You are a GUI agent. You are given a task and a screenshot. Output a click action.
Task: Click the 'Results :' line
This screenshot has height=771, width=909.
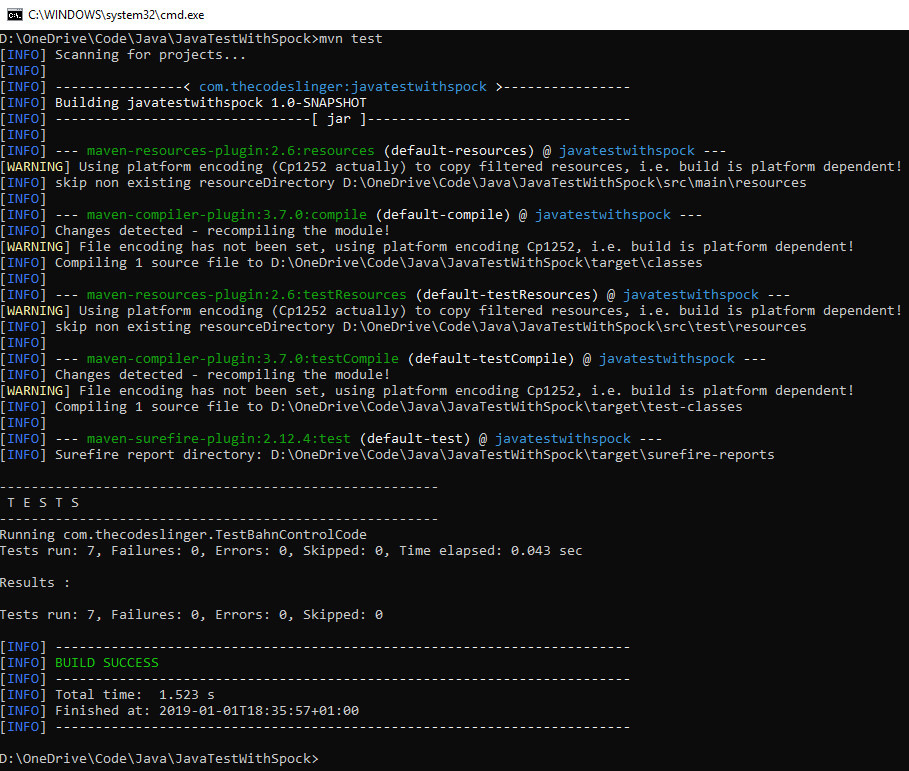(35, 583)
